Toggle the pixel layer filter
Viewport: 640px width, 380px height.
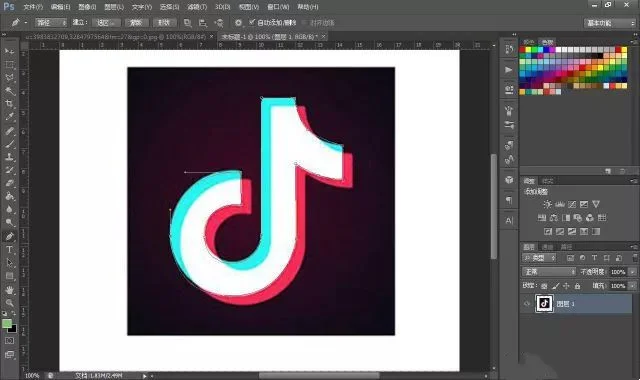pos(570,258)
